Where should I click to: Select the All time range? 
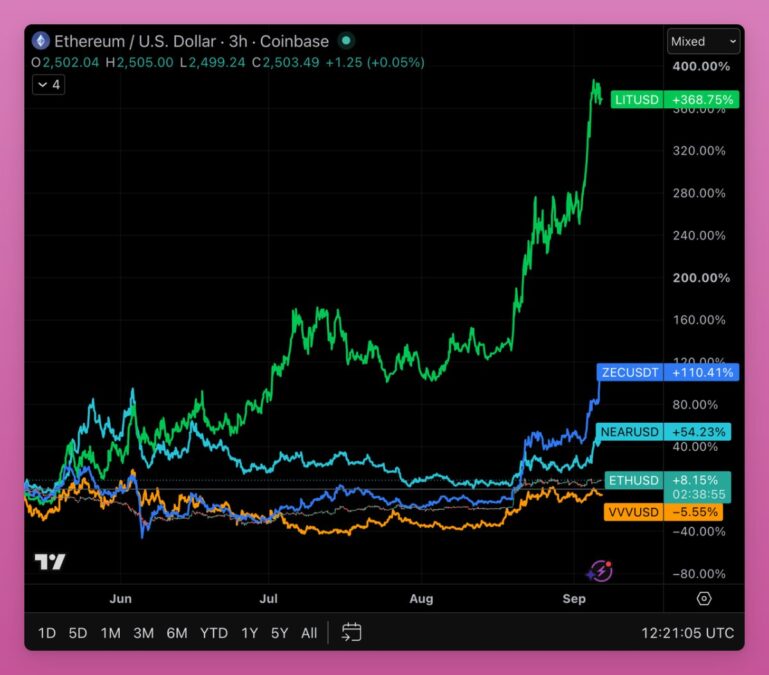tap(309, 633)
